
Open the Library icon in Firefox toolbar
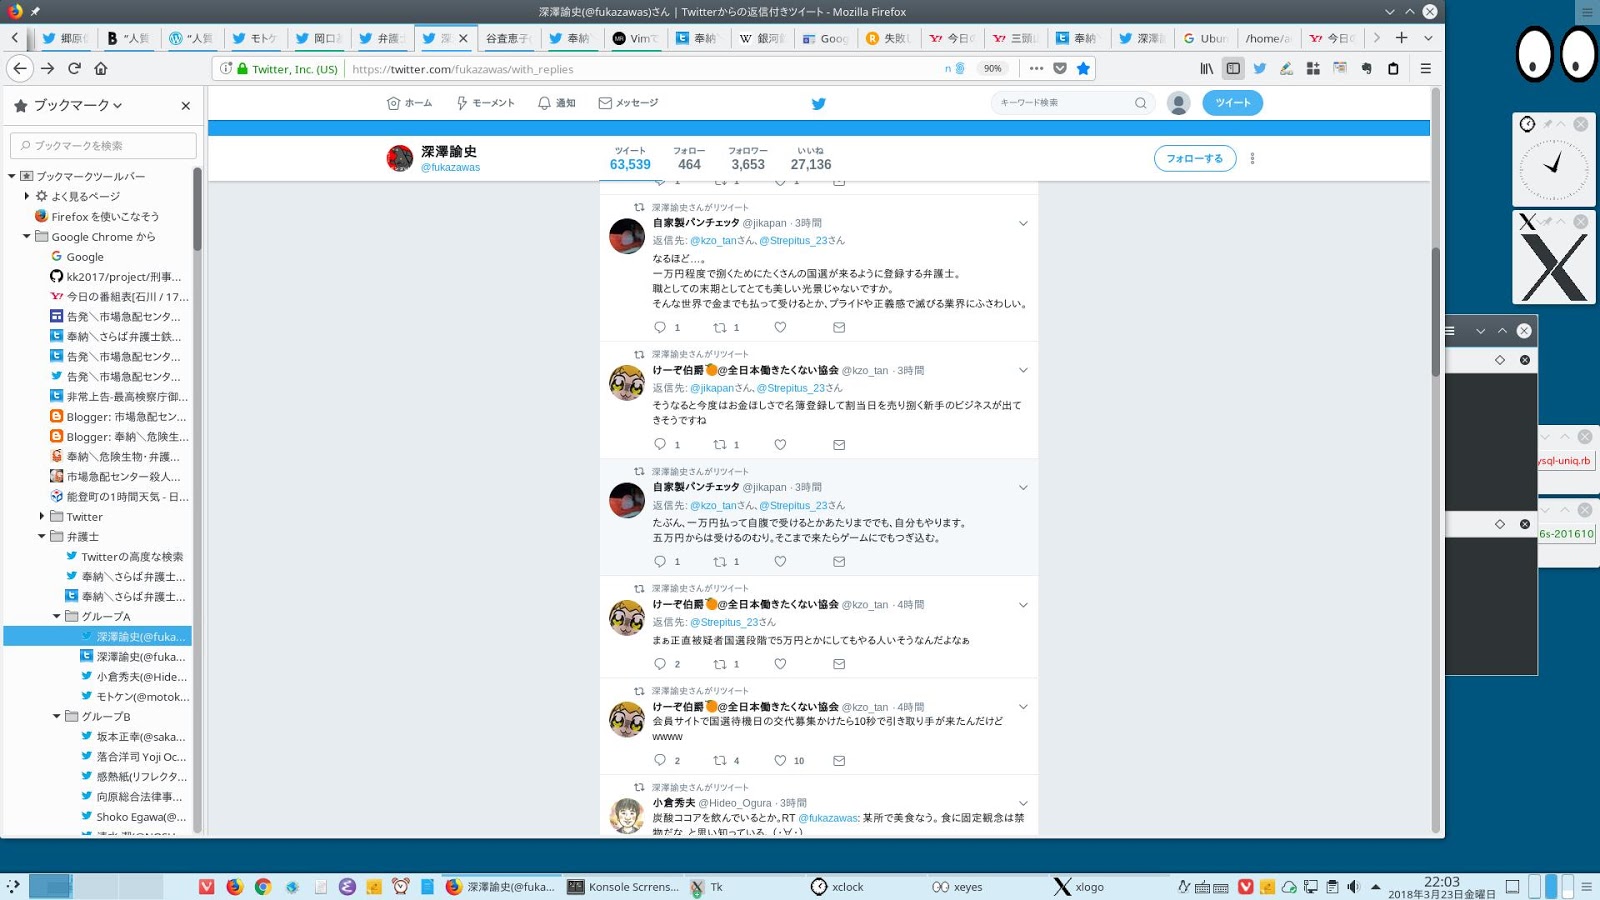[x=1207, y=69]
